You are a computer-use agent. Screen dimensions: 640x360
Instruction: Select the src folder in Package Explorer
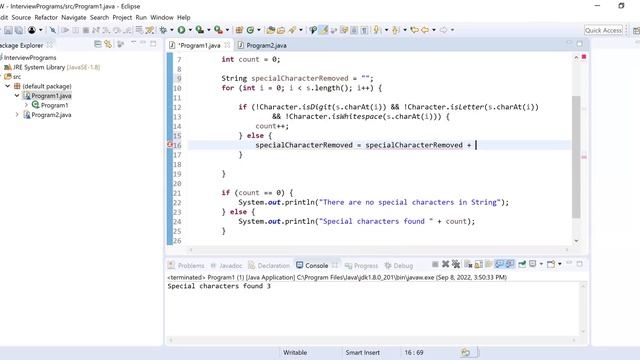tap(12, 77)
